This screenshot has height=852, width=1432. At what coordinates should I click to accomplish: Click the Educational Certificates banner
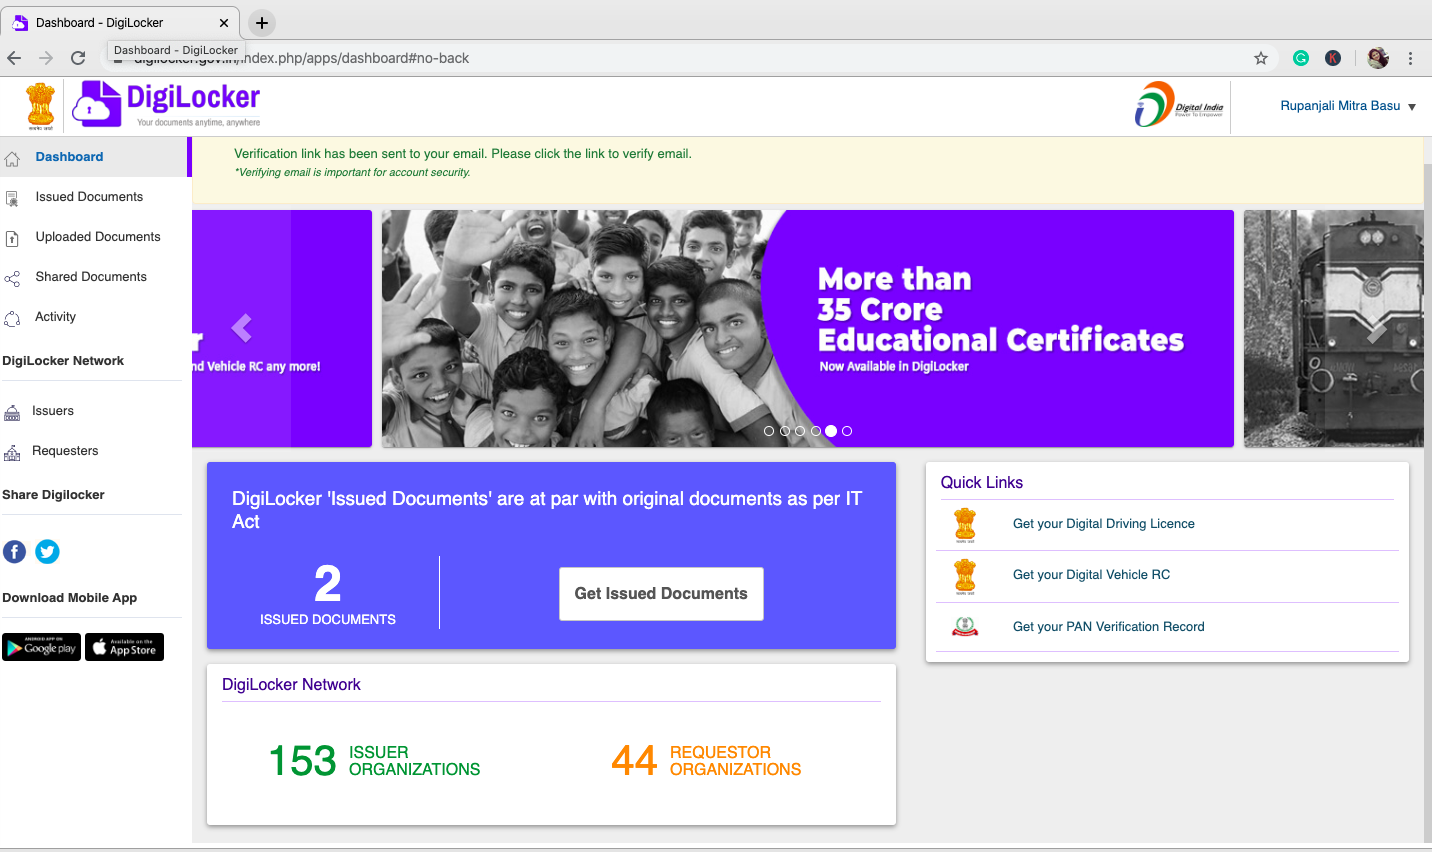808,328
